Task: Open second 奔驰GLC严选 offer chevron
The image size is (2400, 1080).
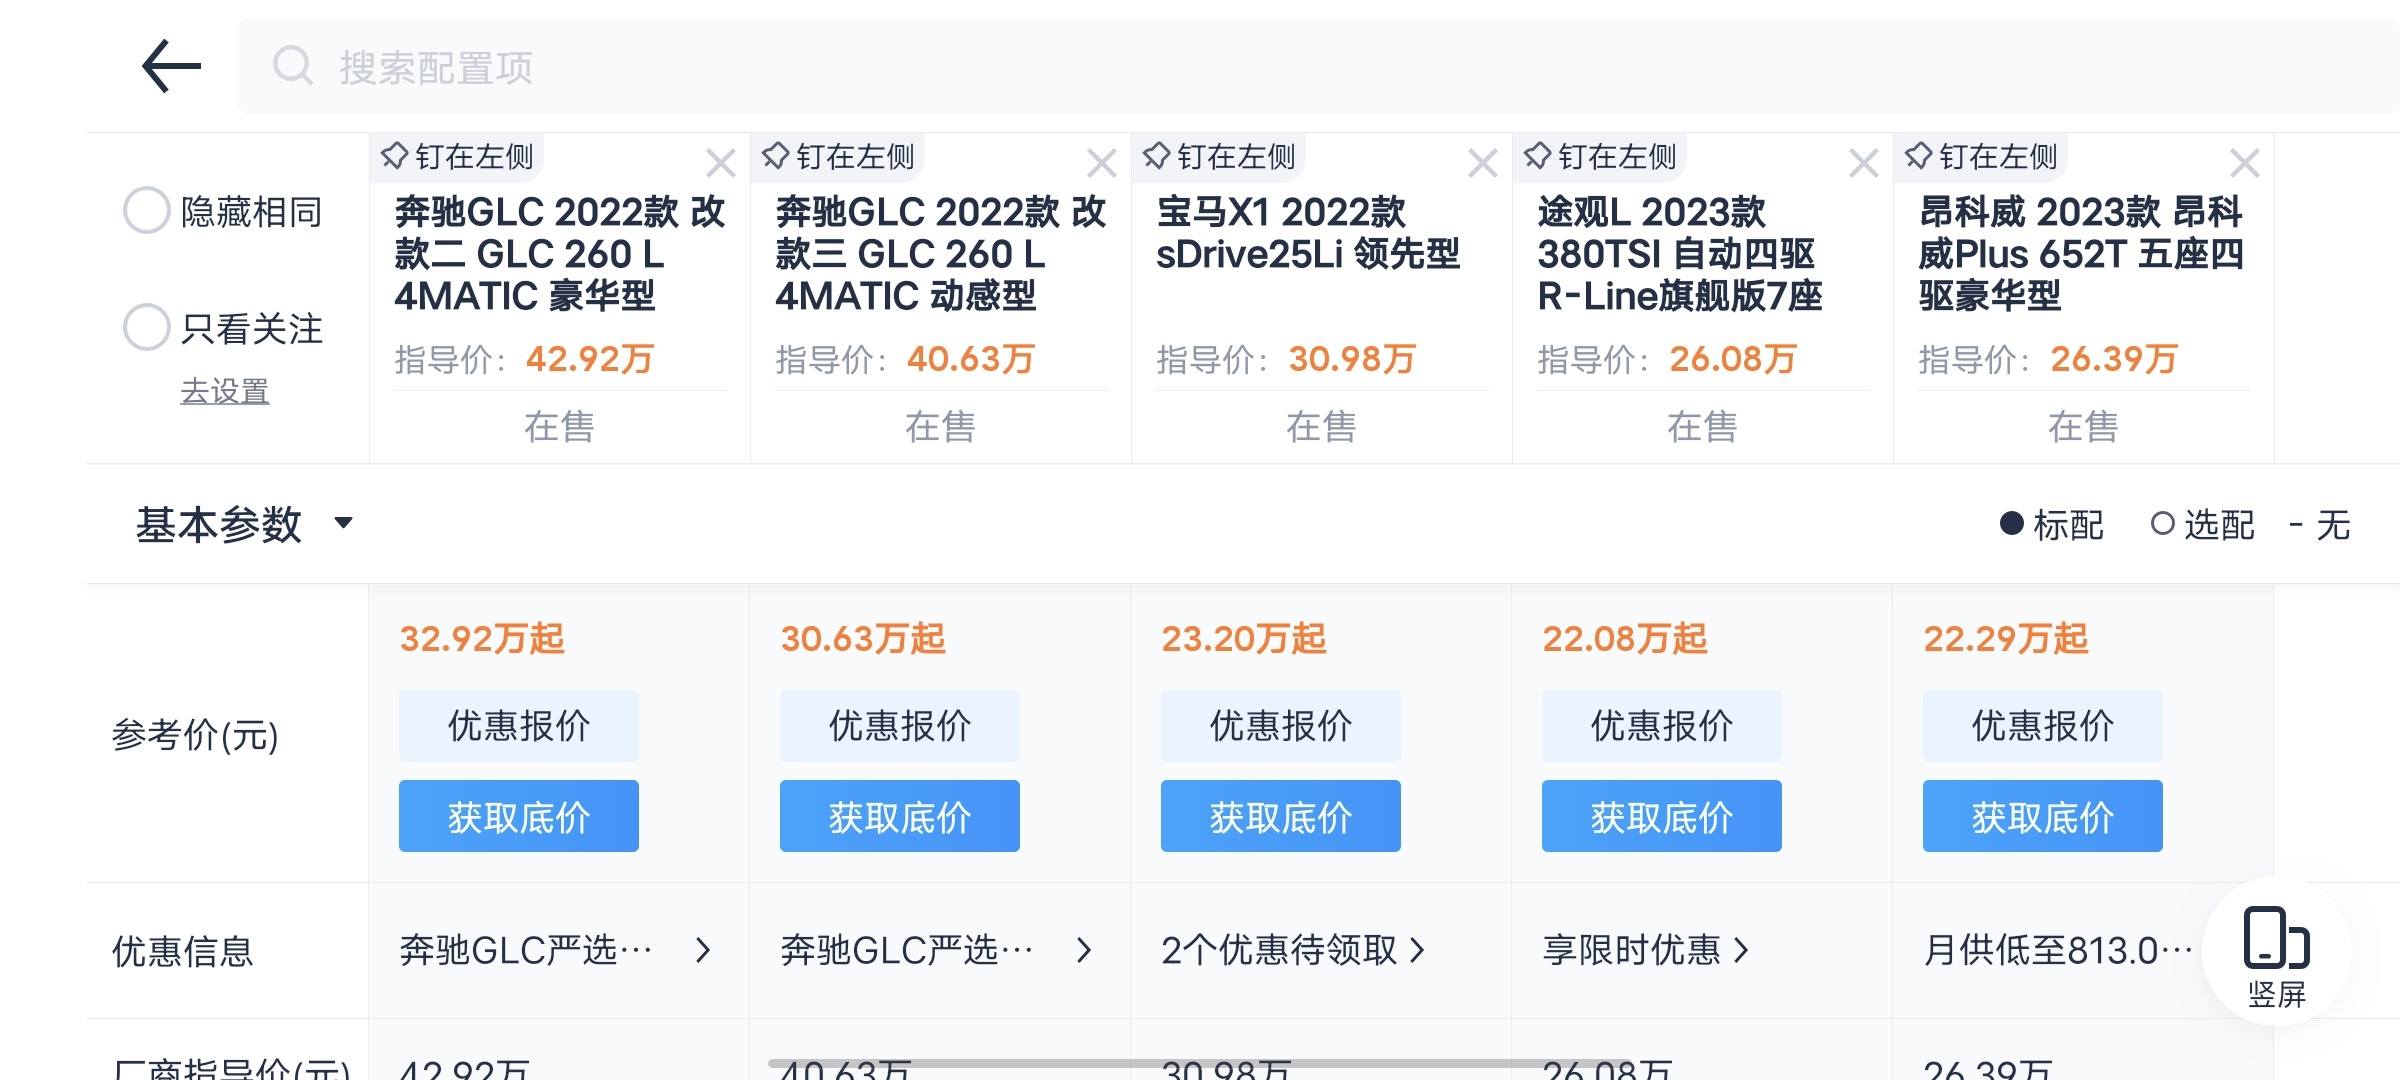Action: pos(1084,950)
